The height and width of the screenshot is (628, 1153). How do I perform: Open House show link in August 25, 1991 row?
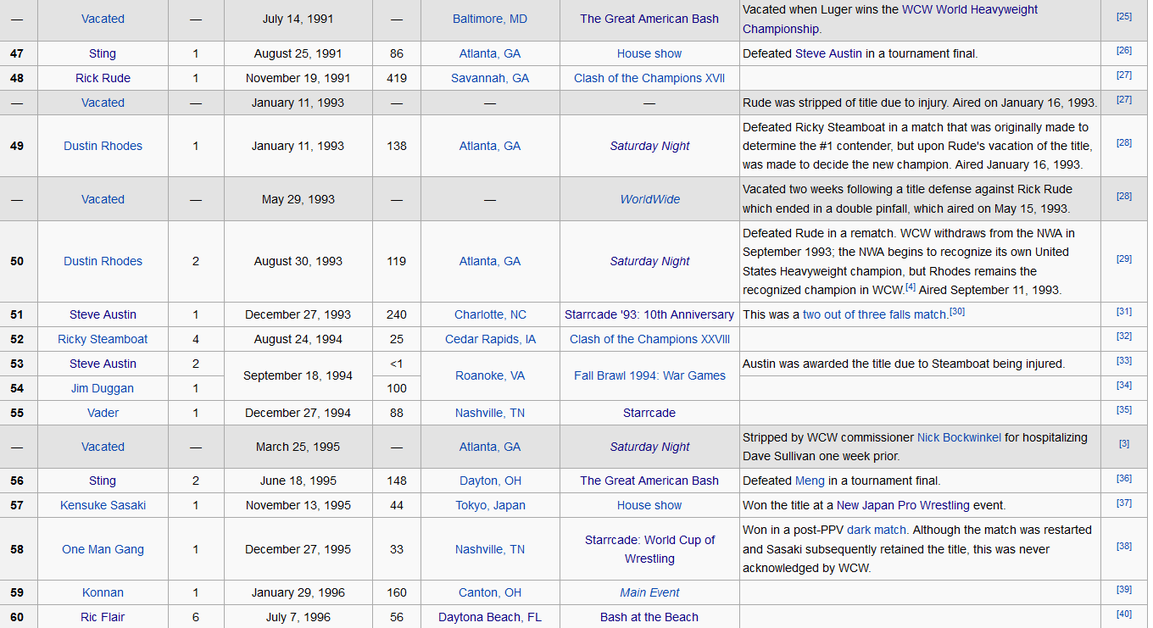click(649, 54)
